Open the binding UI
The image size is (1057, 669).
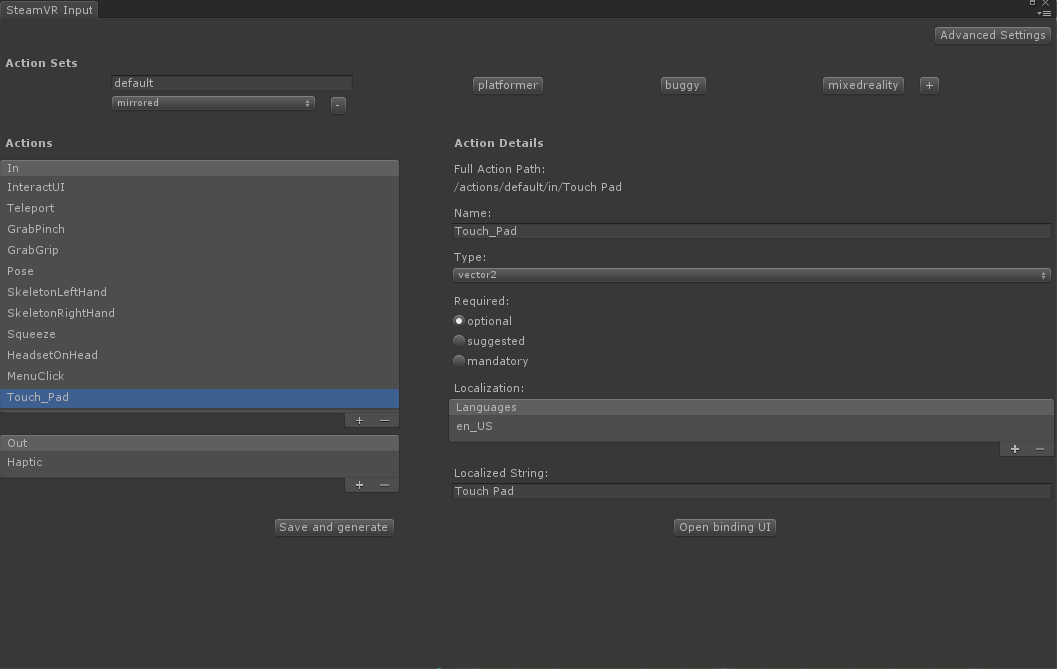[724, 526]
